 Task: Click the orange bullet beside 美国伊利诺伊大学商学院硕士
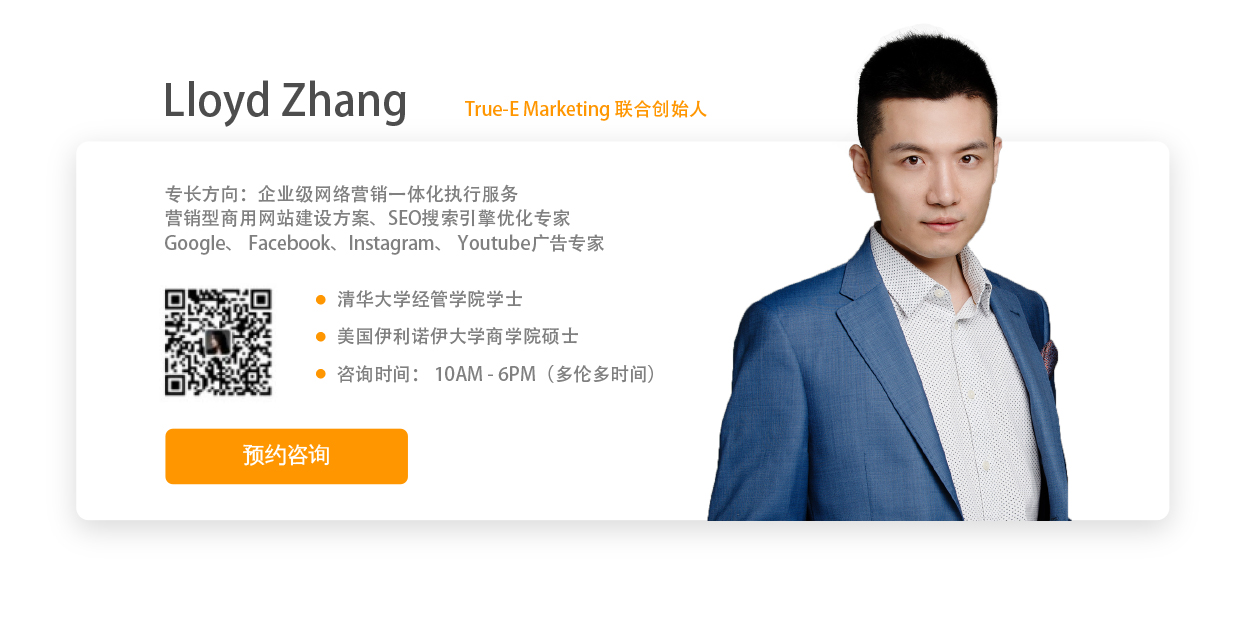(x=321, y=337)
